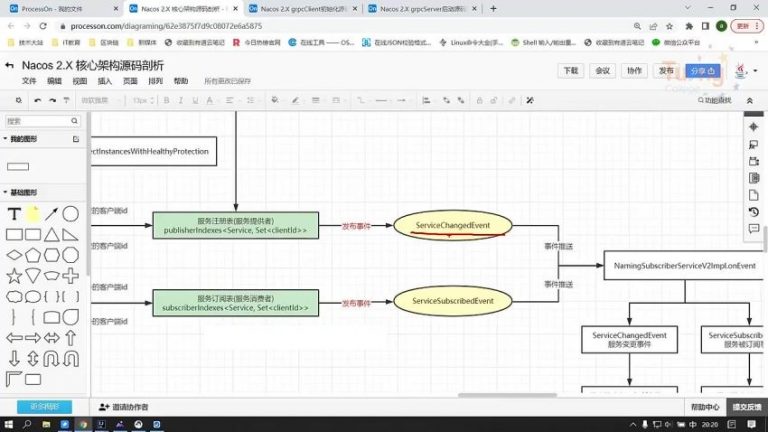Click the 下载 download button
The image size is (768, 432).
pos(570,71)
